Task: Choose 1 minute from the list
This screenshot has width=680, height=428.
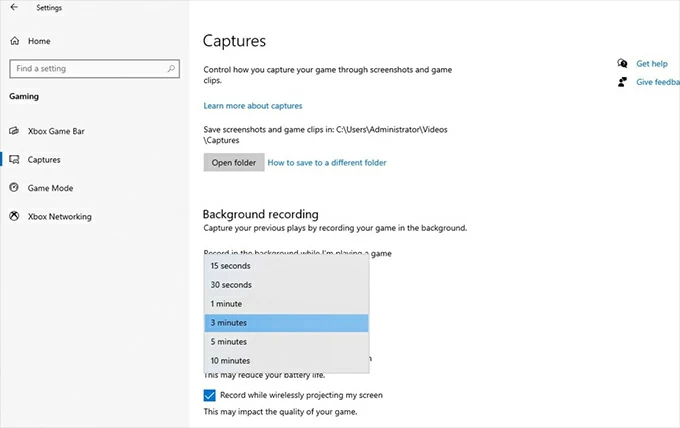Action: tap(287, 304)
